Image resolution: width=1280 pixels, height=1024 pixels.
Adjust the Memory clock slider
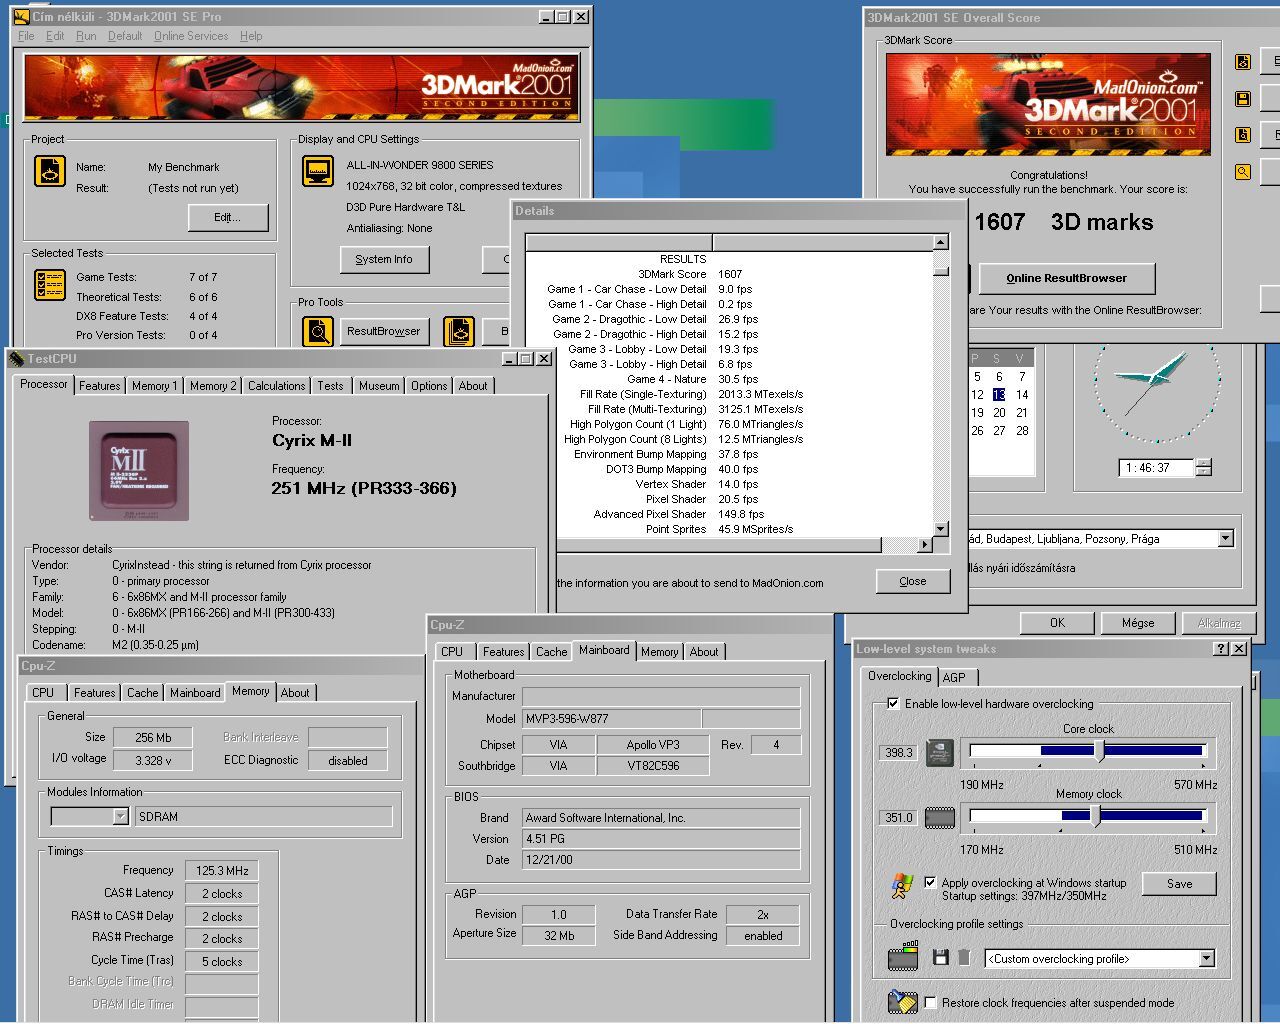pyautogui.click(x=1095, y=817)
